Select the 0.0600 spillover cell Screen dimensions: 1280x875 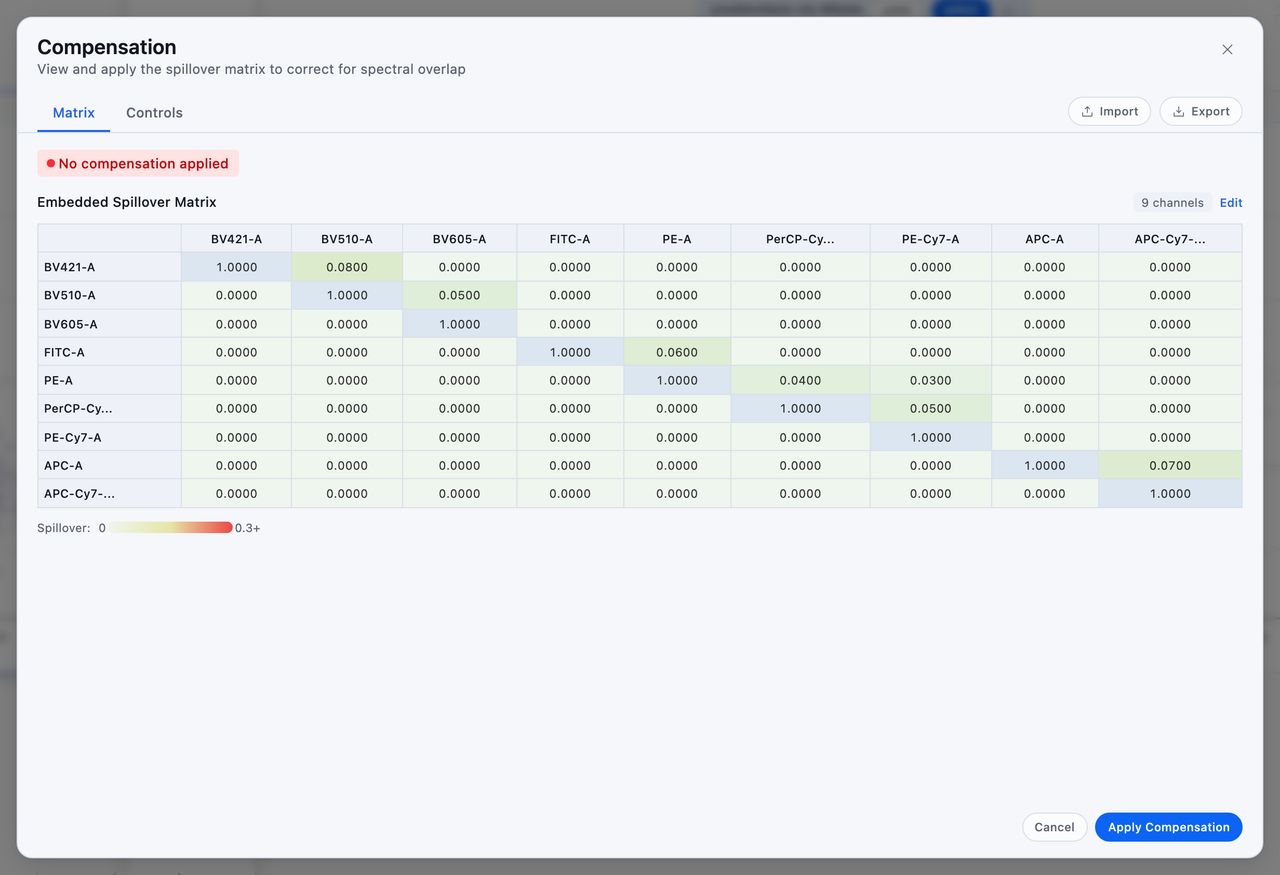(677, 352)
